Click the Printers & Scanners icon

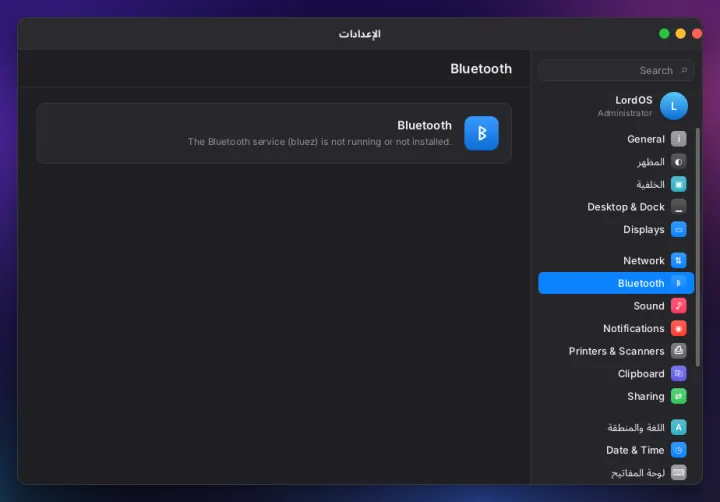tap(678, 350)
